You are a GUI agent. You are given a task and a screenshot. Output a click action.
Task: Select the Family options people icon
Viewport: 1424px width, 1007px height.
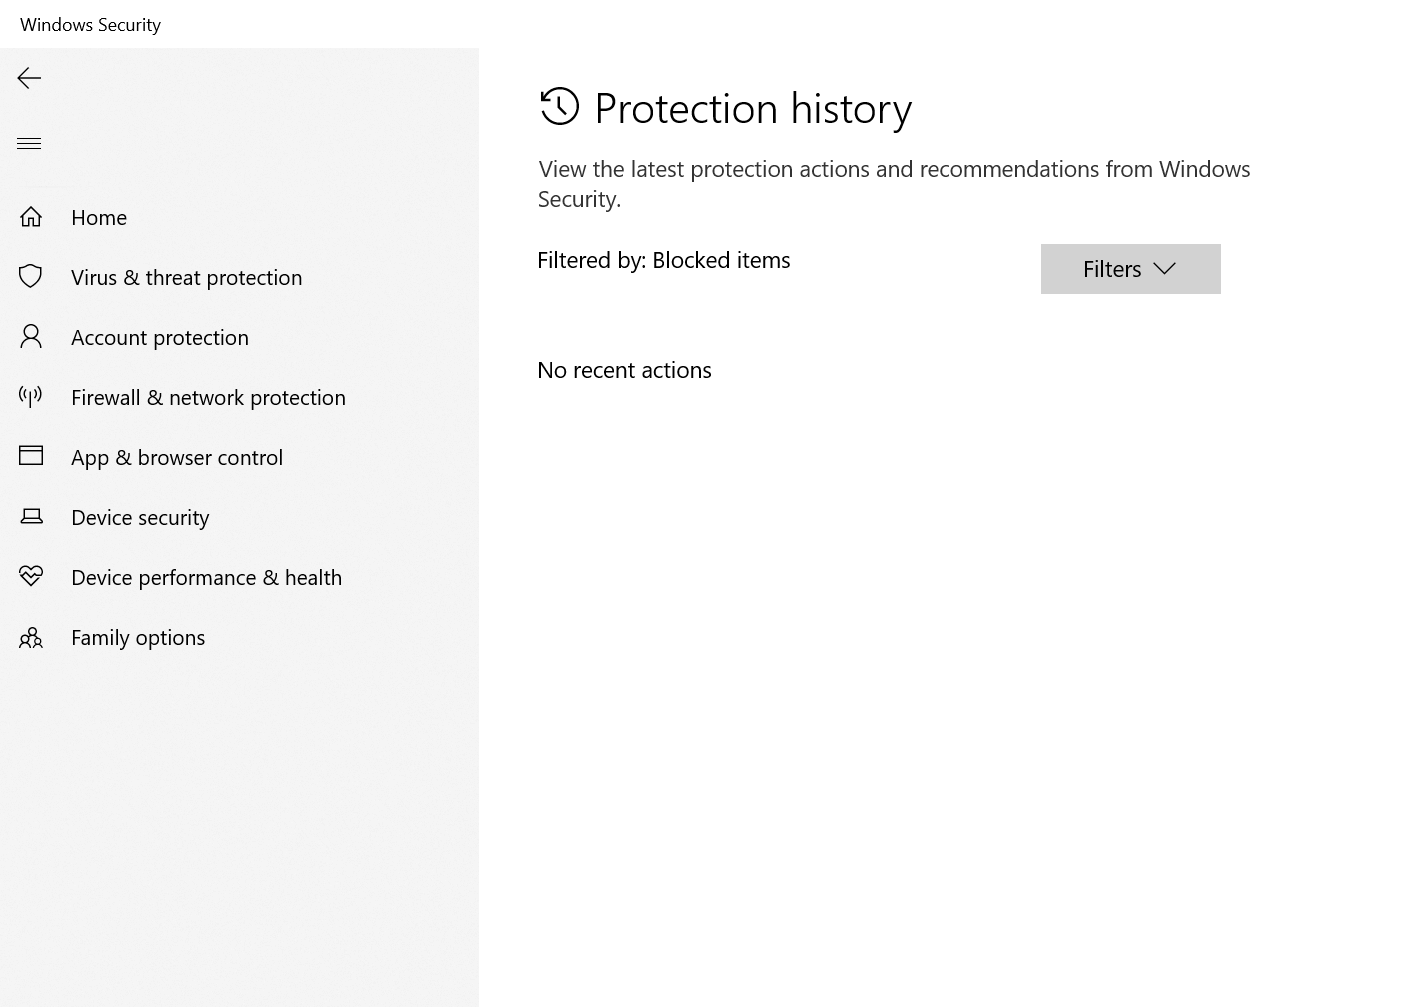point(30,637)
